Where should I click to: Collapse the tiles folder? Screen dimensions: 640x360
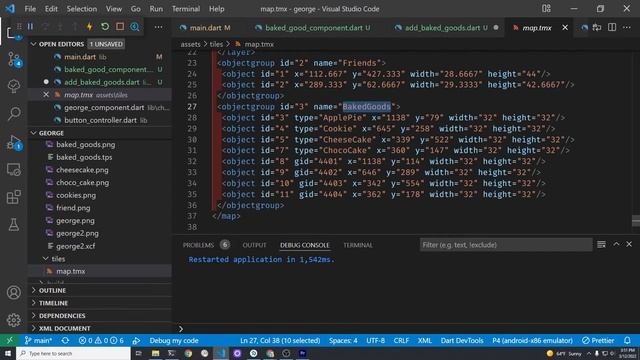point(46,258)
